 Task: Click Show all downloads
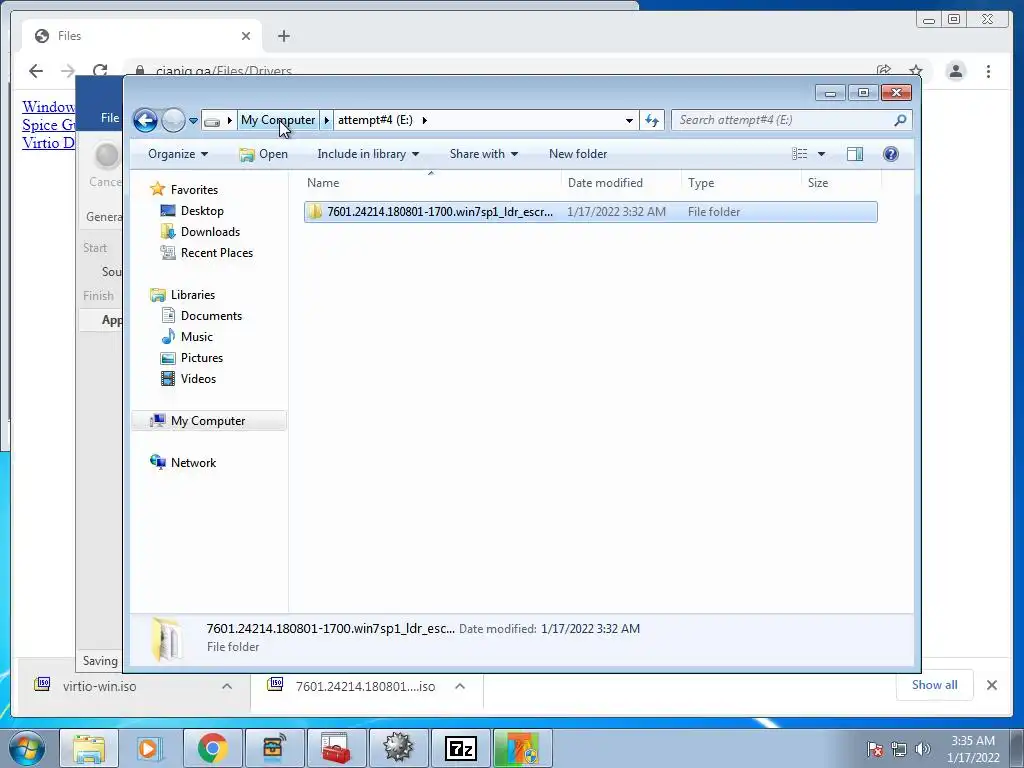click(935, 685)
